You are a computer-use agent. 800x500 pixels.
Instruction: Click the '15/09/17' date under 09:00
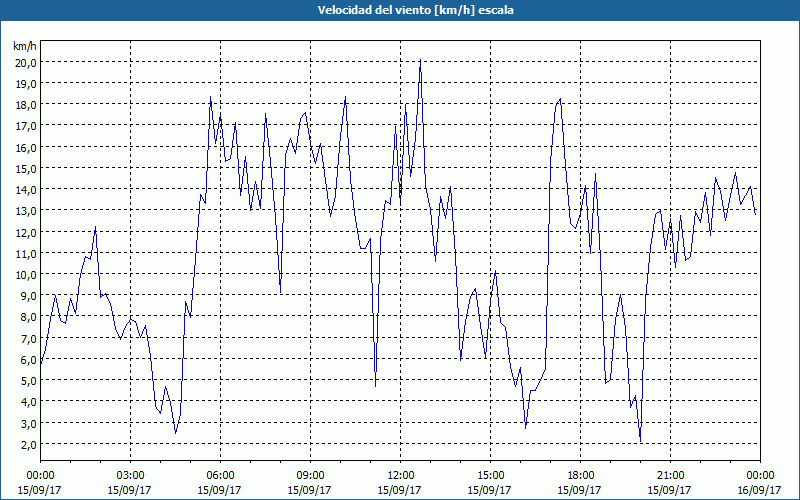310,490
